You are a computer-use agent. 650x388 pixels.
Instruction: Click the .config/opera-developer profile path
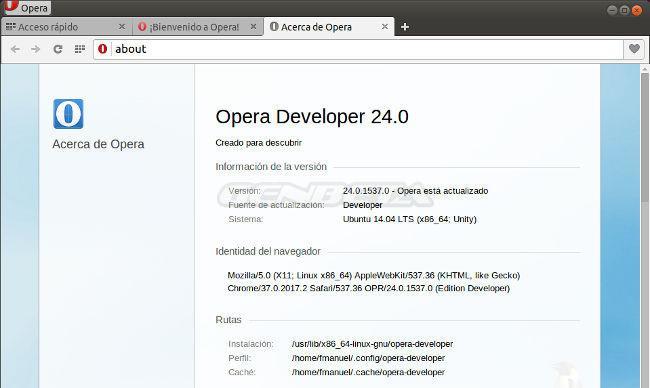point(368,358)
